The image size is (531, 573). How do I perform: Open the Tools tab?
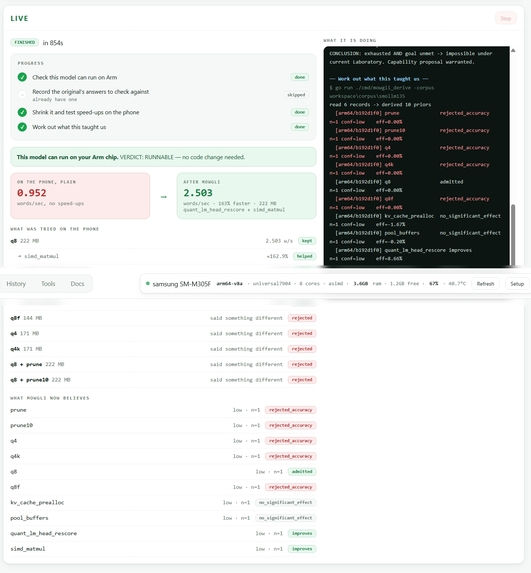point(48,284)
